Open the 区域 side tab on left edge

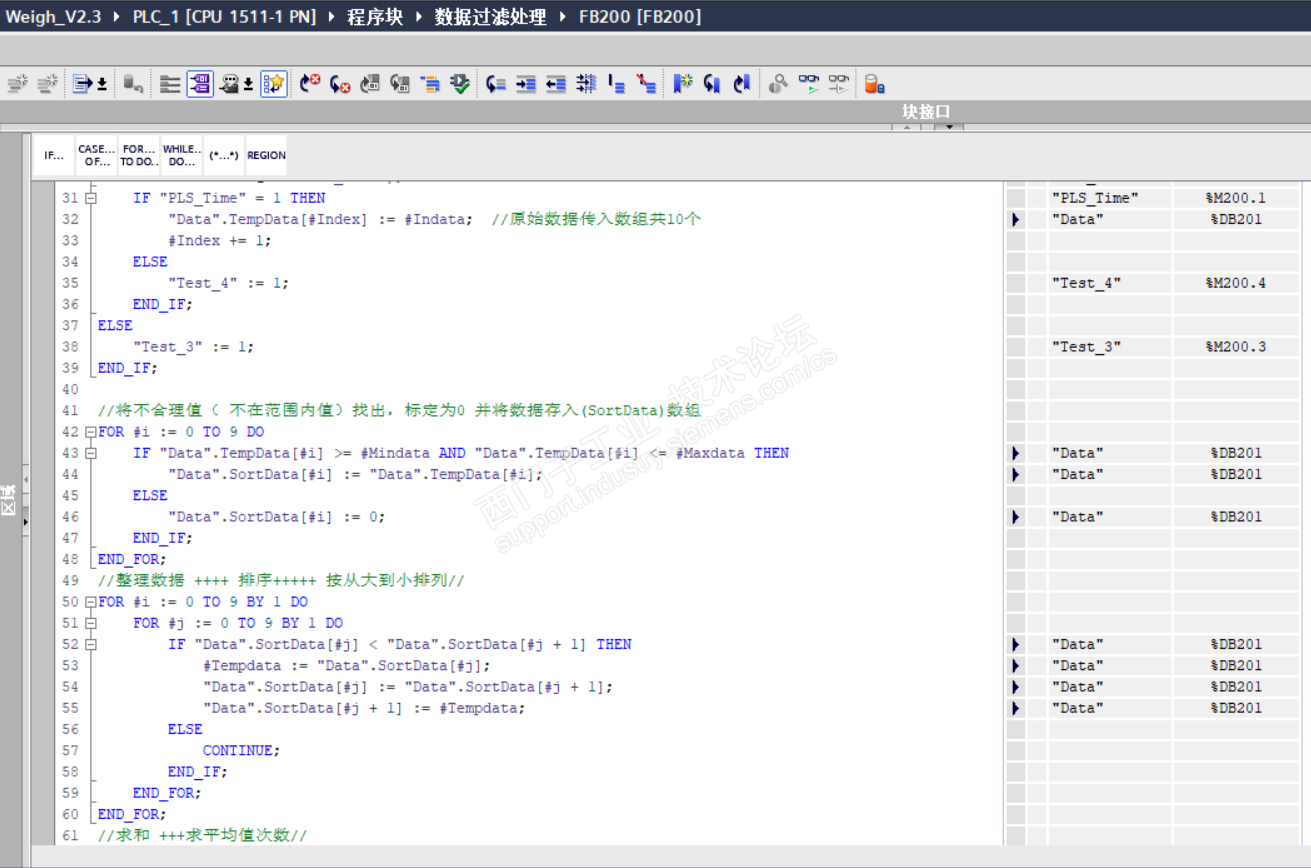(x=8, y=500)
